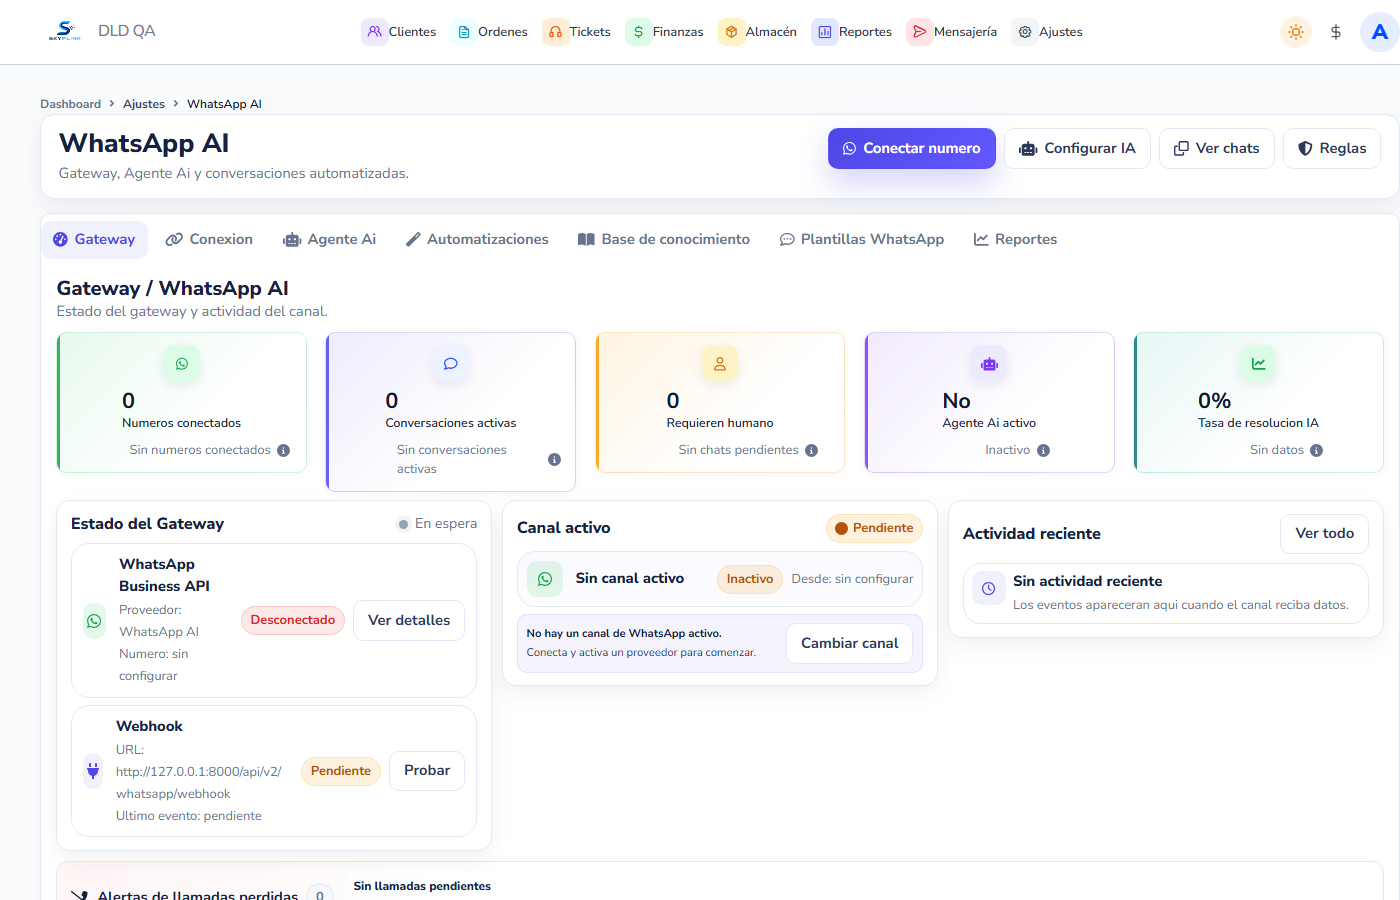Open the Almacén menu
Image resolution: width=1400 pixels, height=900 pixels.
pos(758,32)
